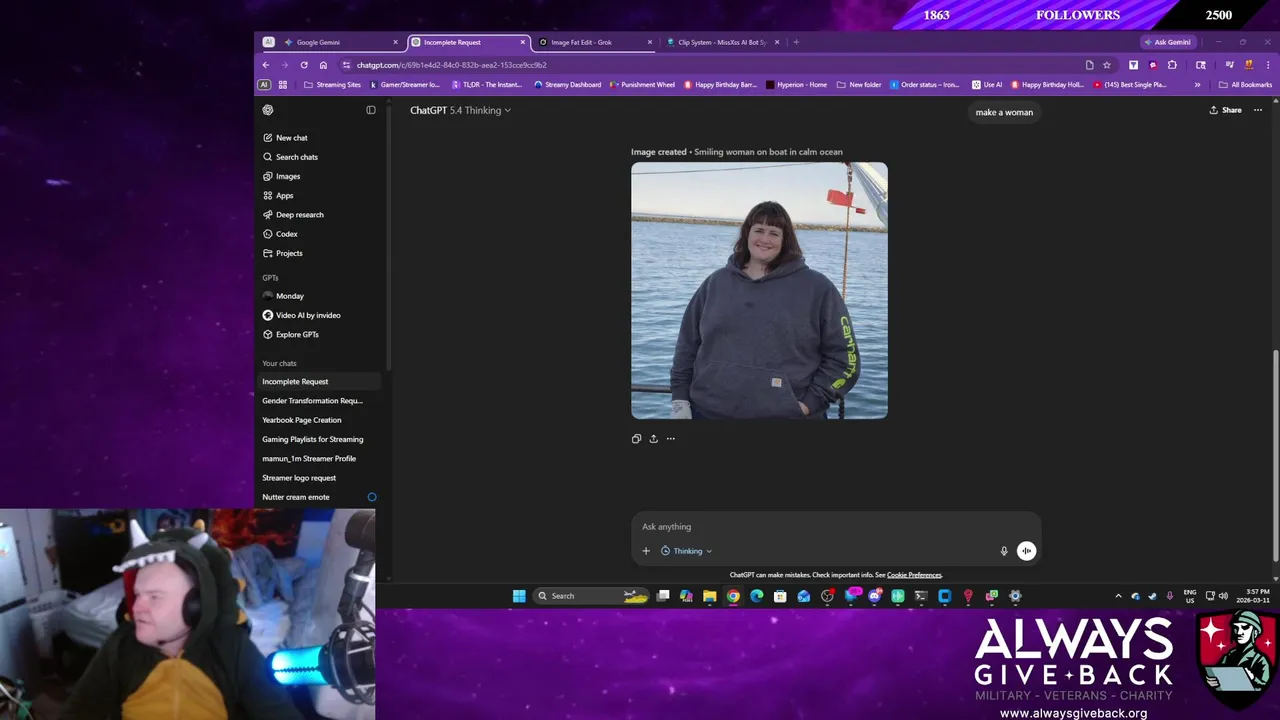Click the generated woman on boat image
The image size is (1280, 720).
click(759, 290)
